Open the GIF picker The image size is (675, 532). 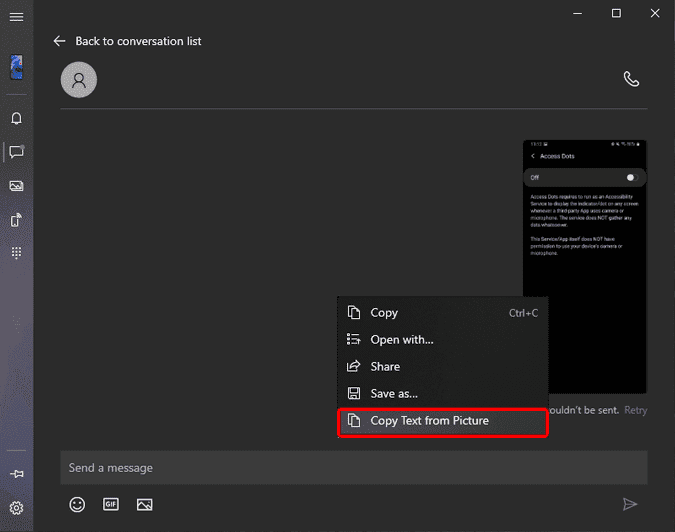pos(111,505)
